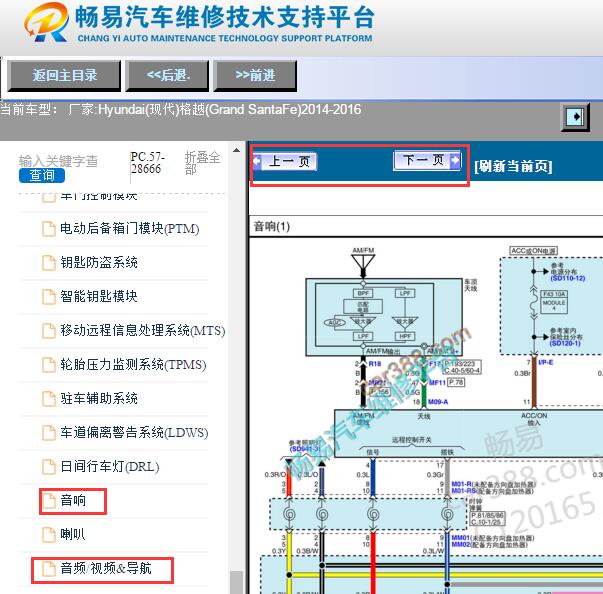
Task: Open the 上一页 previous page button
Action: tap(285, 161)
